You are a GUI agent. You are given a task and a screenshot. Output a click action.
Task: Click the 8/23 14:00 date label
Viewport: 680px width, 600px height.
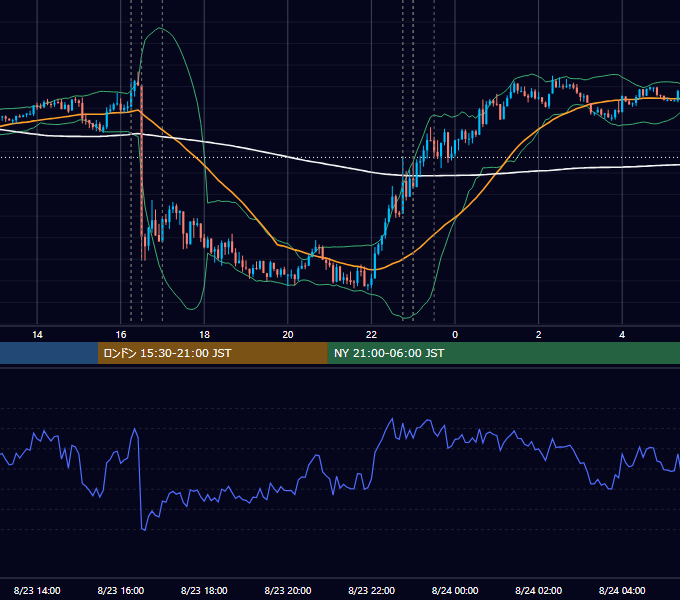point(37,590)
